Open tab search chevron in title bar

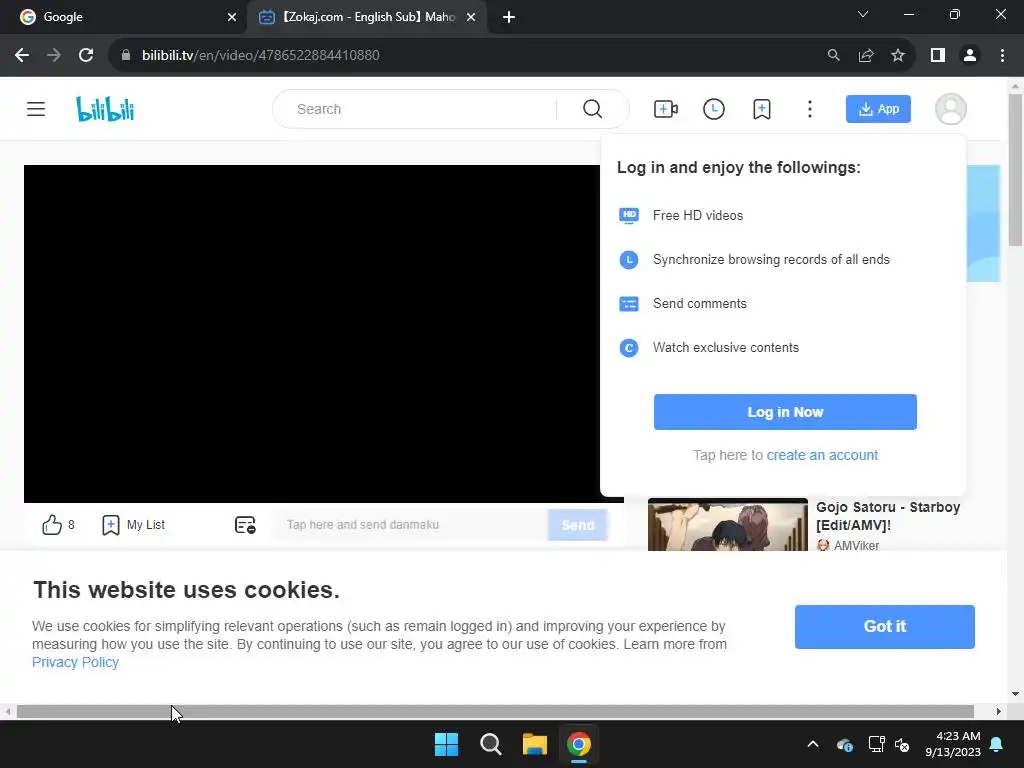(863, 14)
